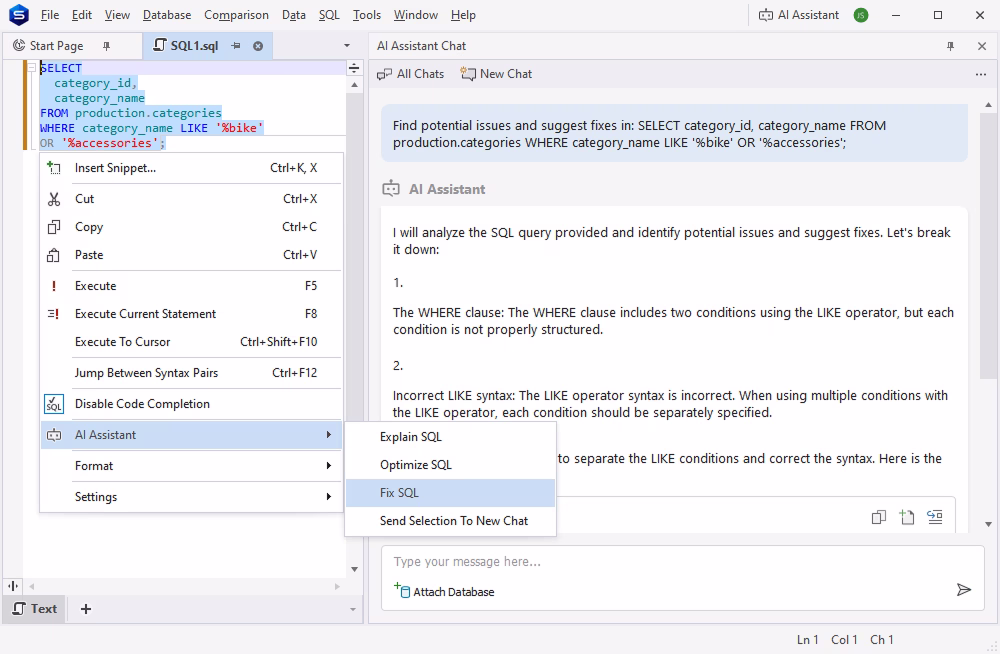
Task: Open the AI Assistant toolbar button
Action: coord(798,15)
